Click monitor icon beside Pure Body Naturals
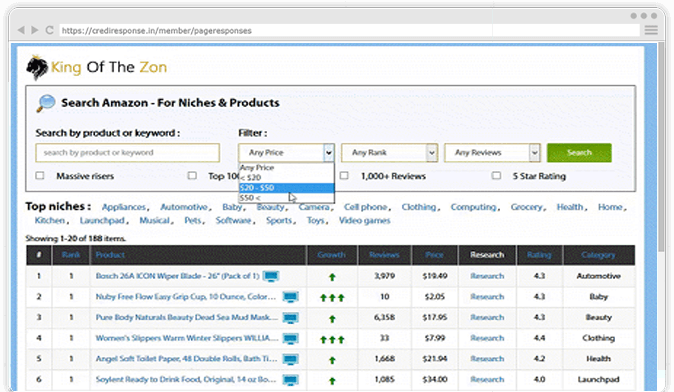The height and width of the screenshot is (392, 674). point(290,318)
